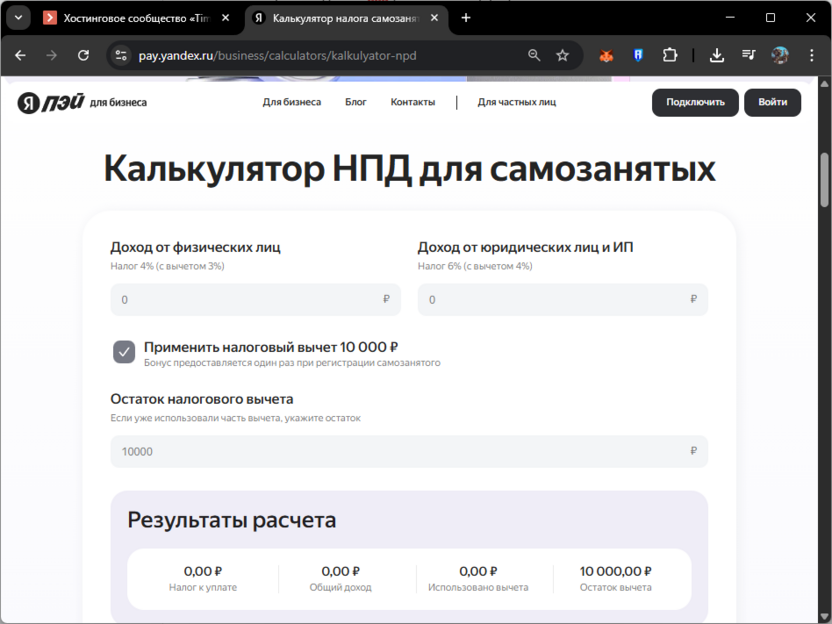Open the Chrome three-dot menu

pyautogui.click(x=812, y=55)
